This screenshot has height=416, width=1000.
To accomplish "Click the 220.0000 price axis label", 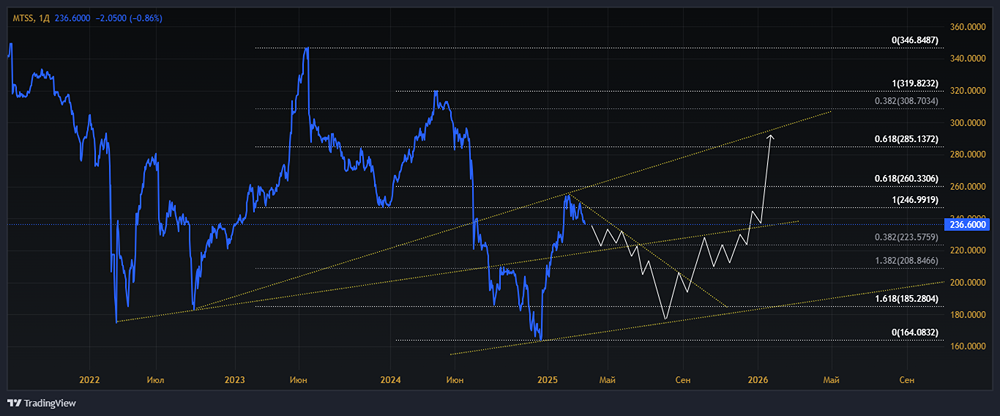I will click(x=968, y=250).
